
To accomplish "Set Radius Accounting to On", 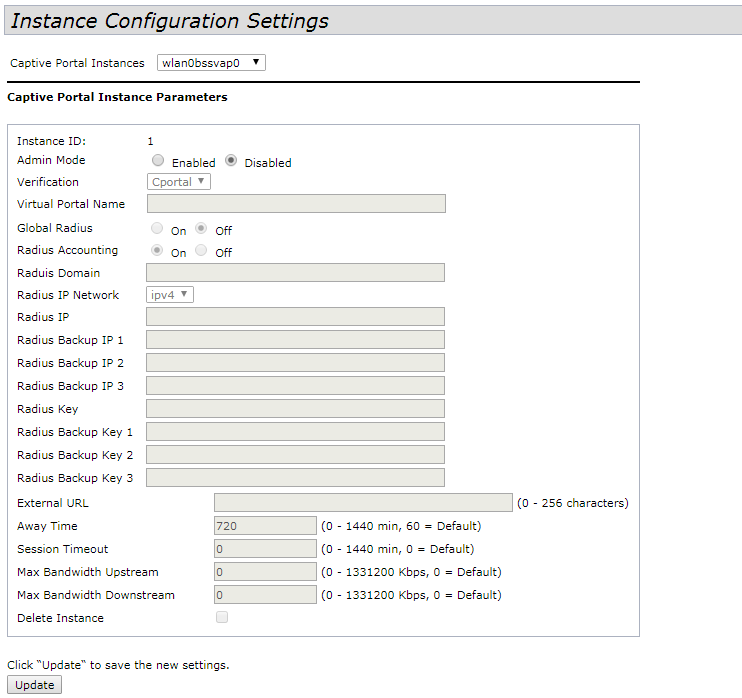I will point(157,251).
